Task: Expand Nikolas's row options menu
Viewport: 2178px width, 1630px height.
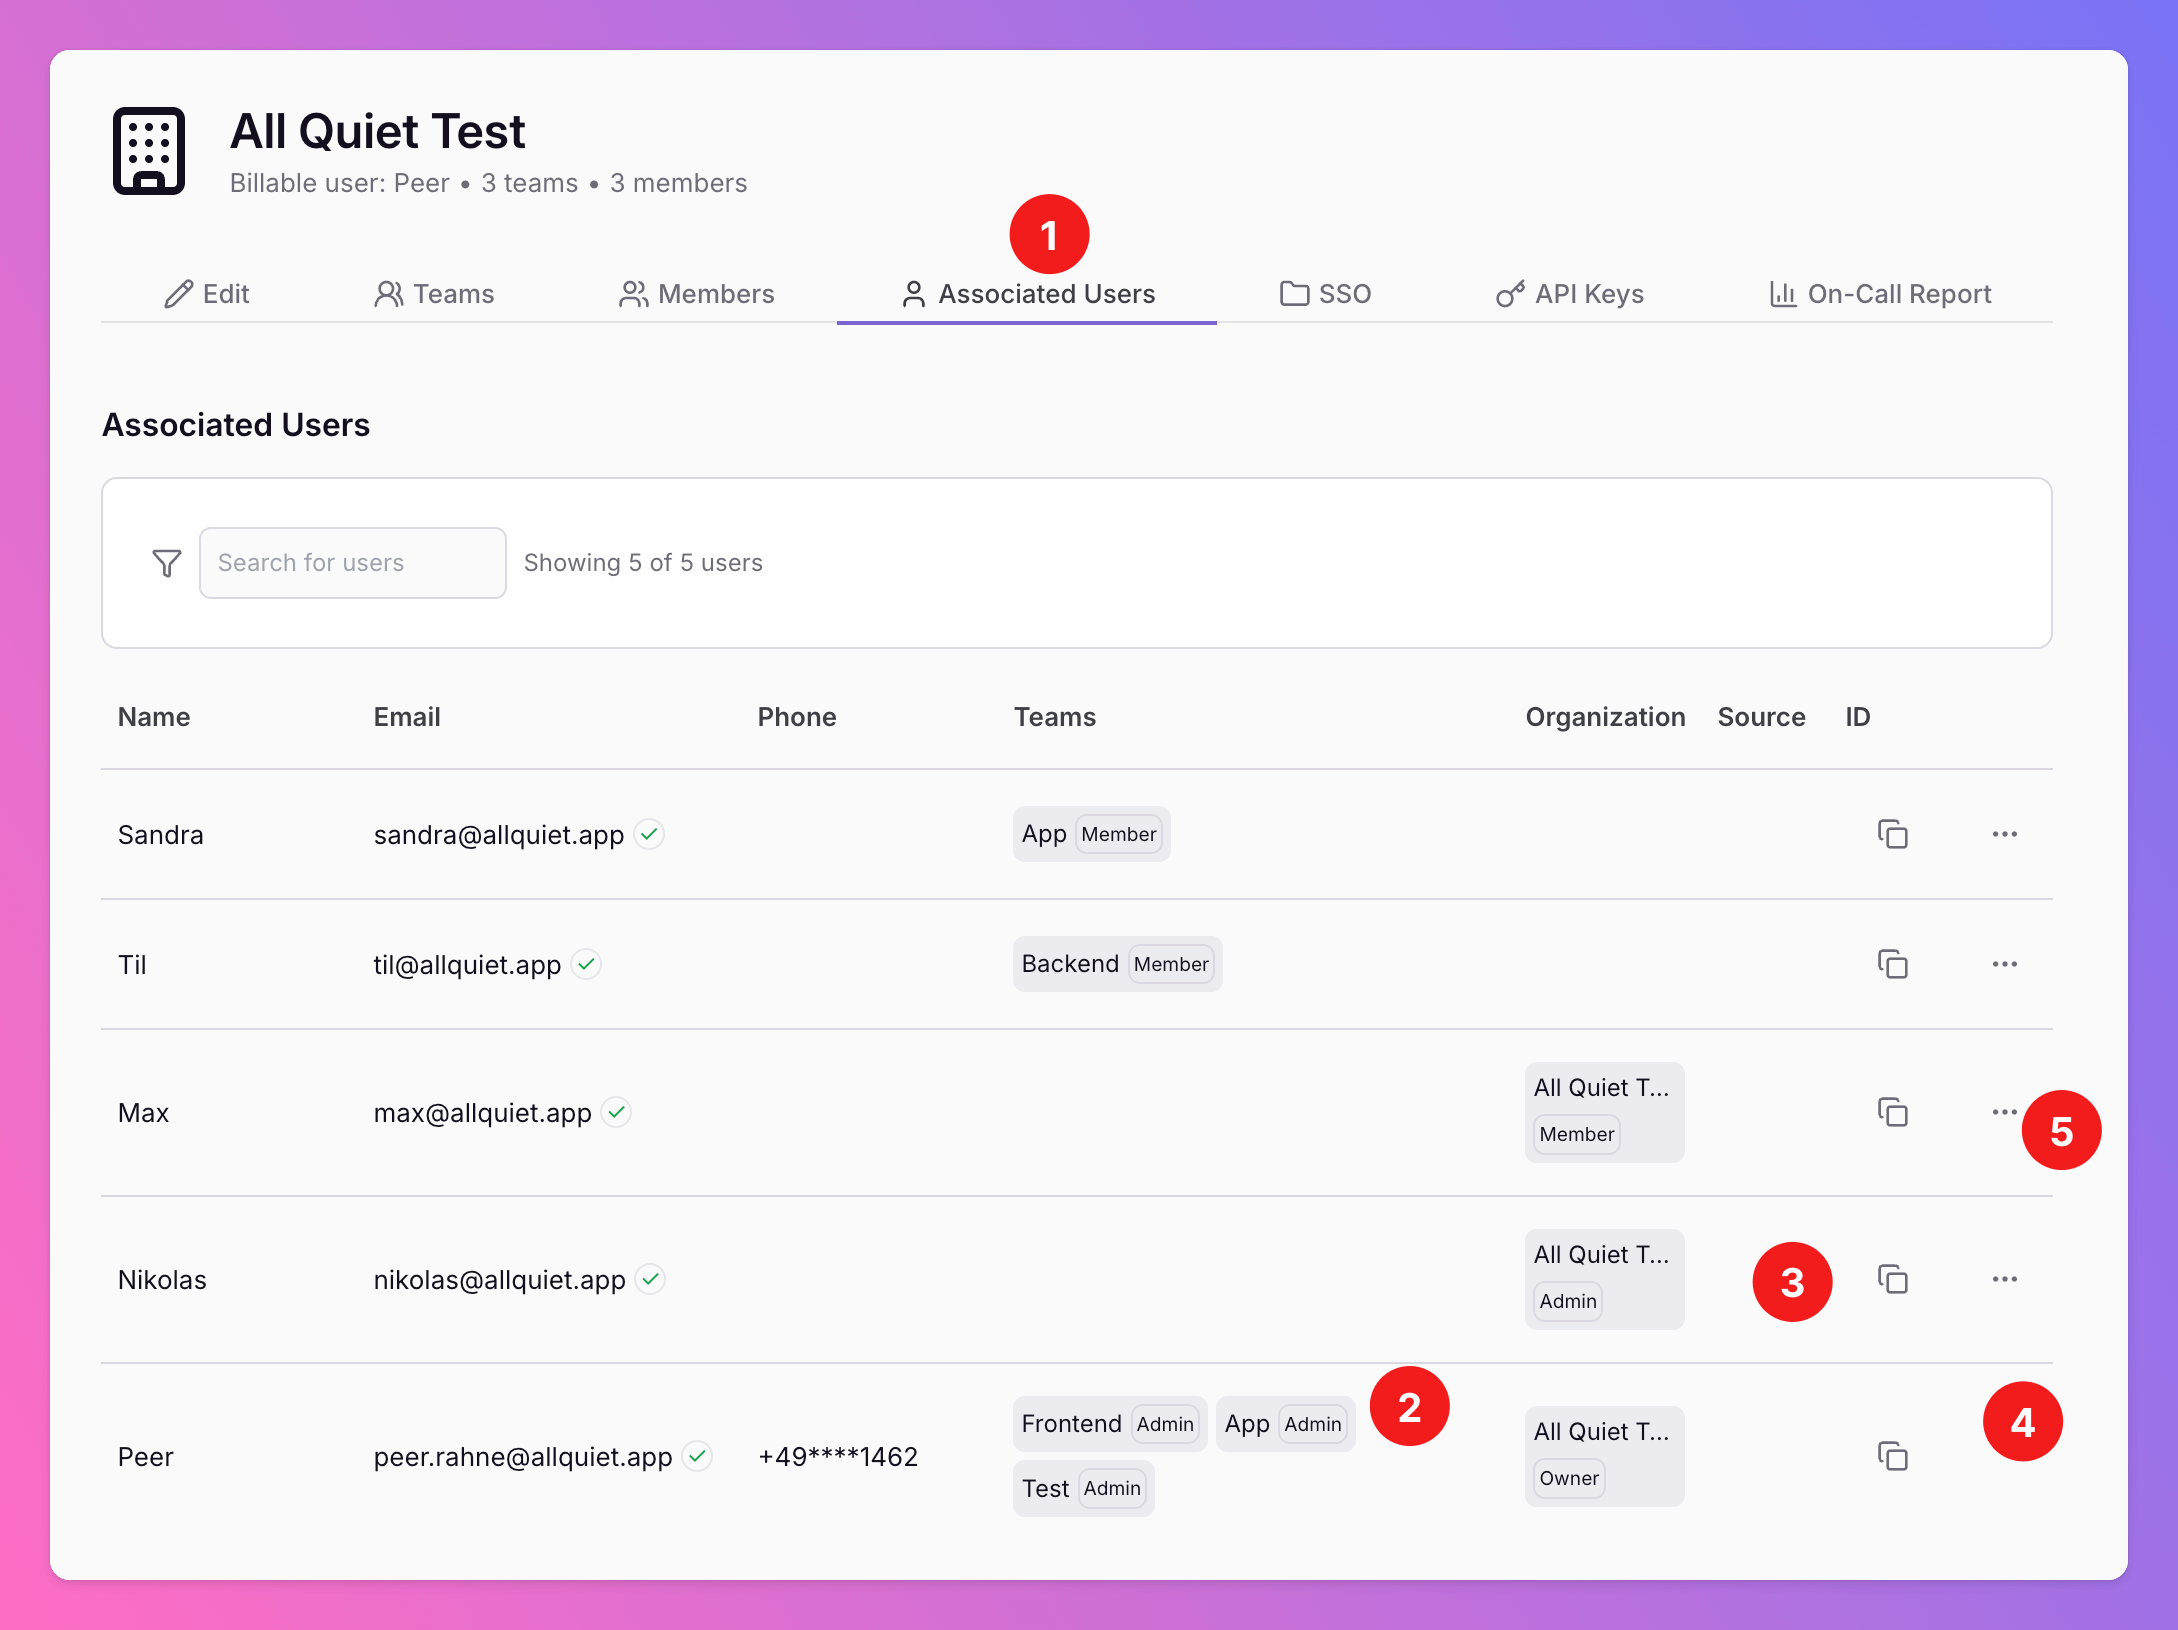Action: point(2004,1279)
